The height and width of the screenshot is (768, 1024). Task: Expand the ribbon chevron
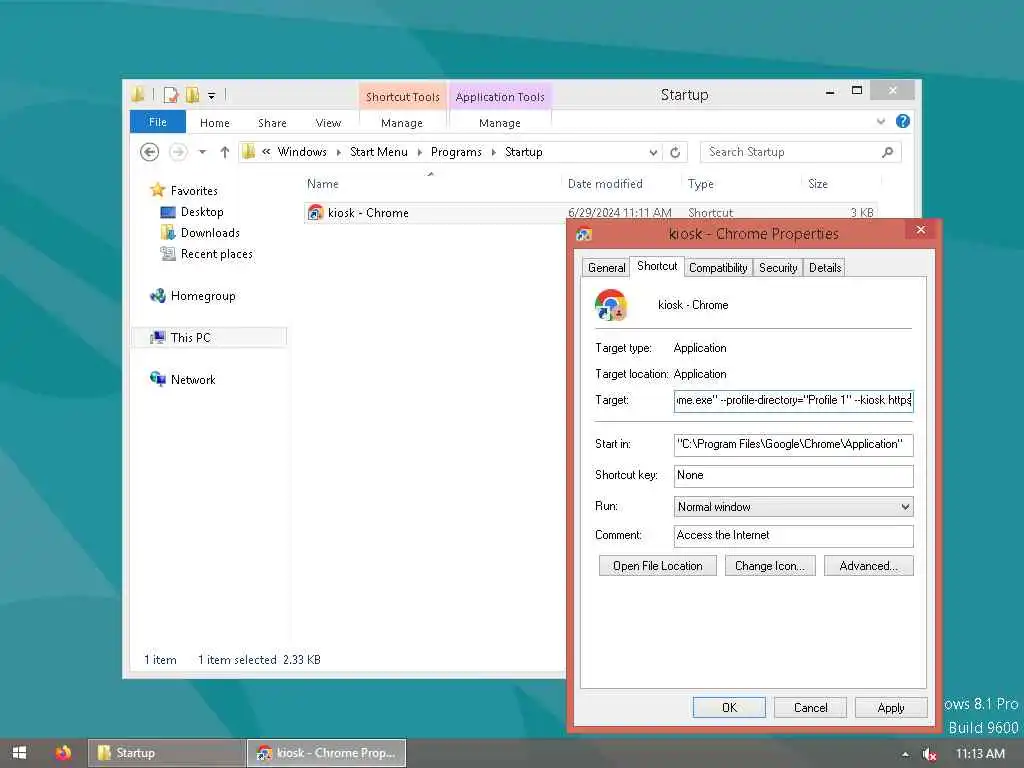880,121
